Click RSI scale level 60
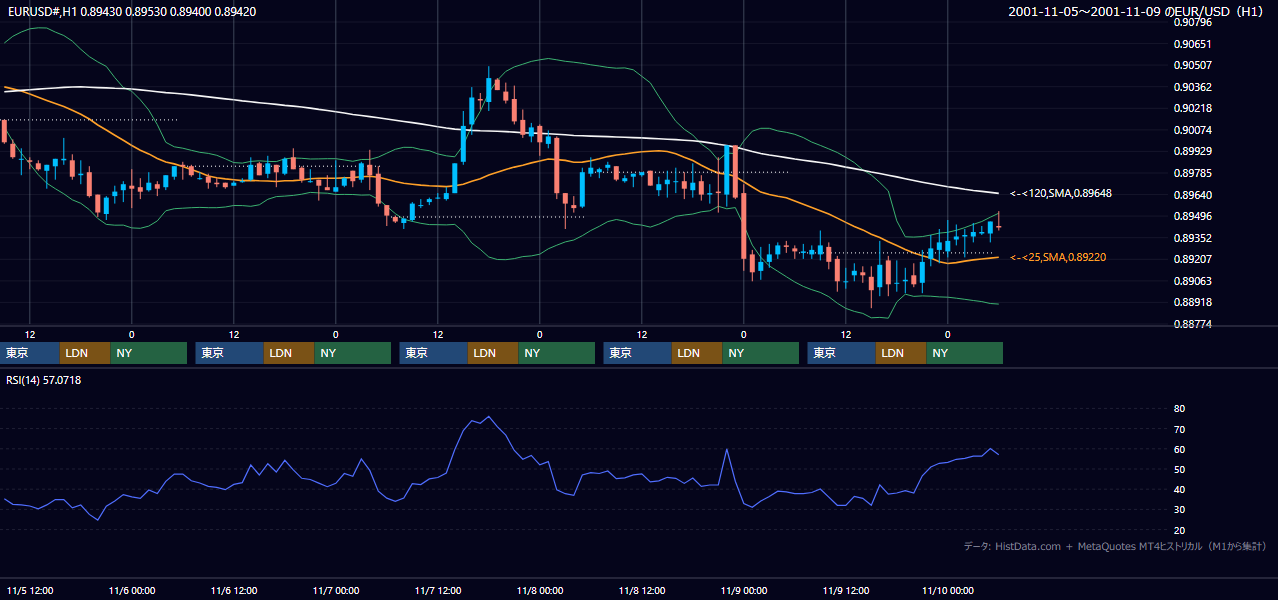 (1179, 449)
